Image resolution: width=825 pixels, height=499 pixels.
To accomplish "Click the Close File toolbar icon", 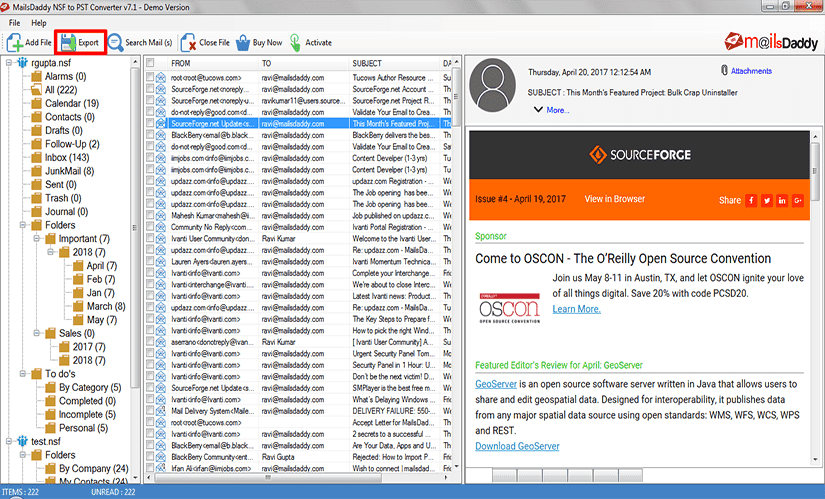I will tap(188, 43).
